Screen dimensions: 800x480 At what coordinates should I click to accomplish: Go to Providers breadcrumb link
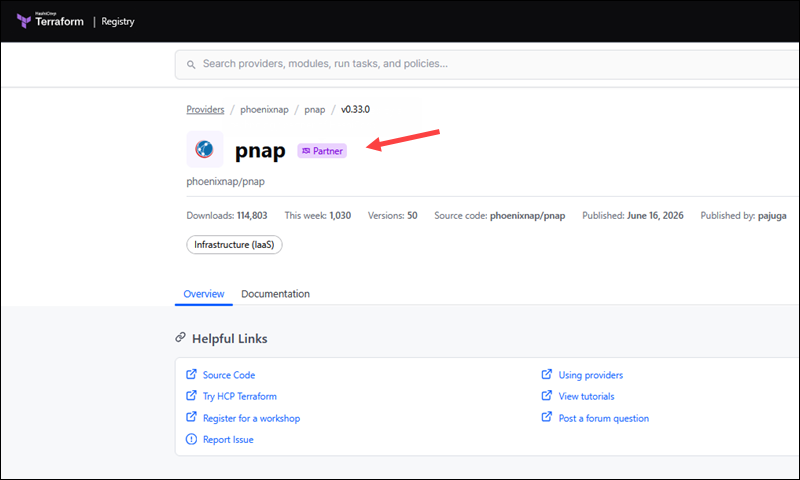pyautogui.click(x=205, y=109)
